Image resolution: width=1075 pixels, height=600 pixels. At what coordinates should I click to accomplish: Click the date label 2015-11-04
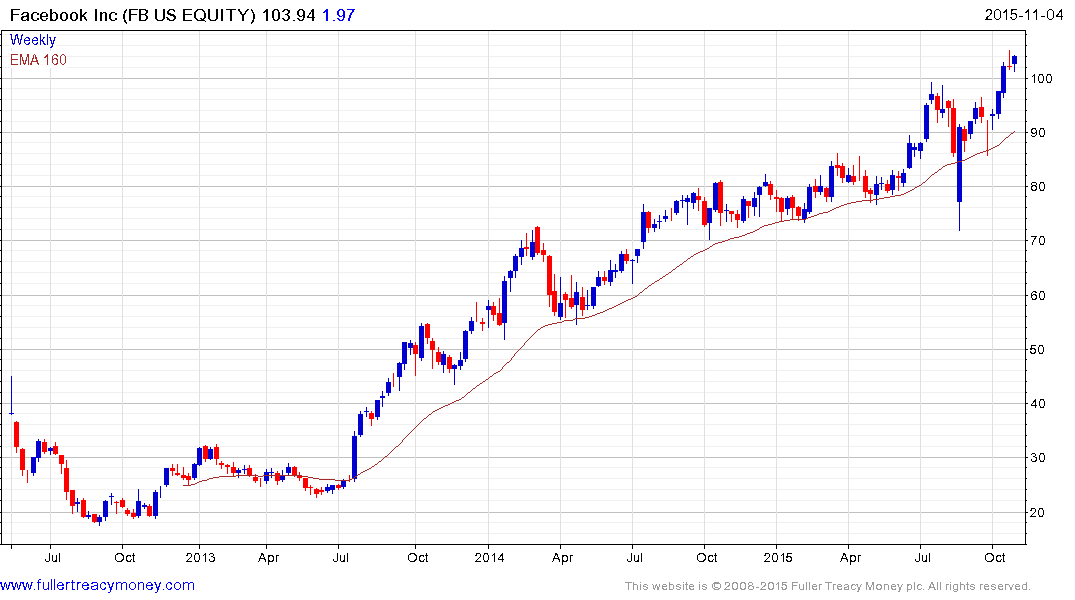[x=1024, y=14]
